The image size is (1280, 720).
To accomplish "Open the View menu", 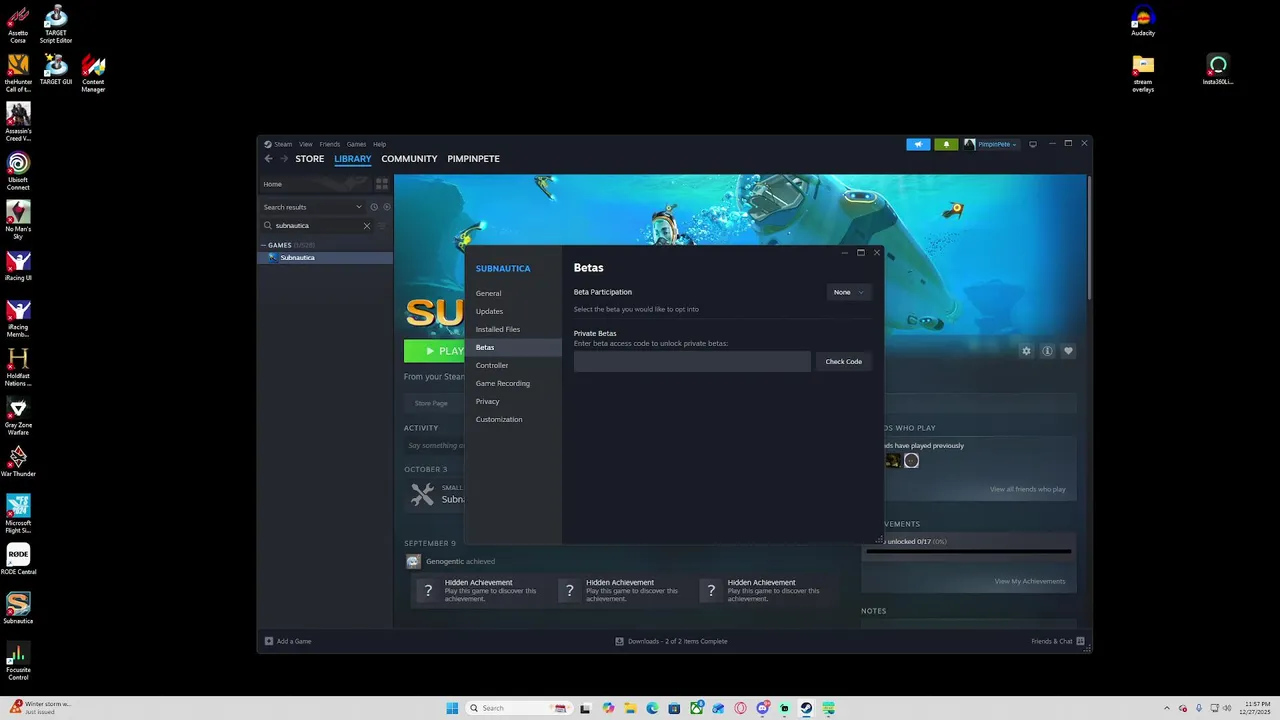I will coord(306,144).
